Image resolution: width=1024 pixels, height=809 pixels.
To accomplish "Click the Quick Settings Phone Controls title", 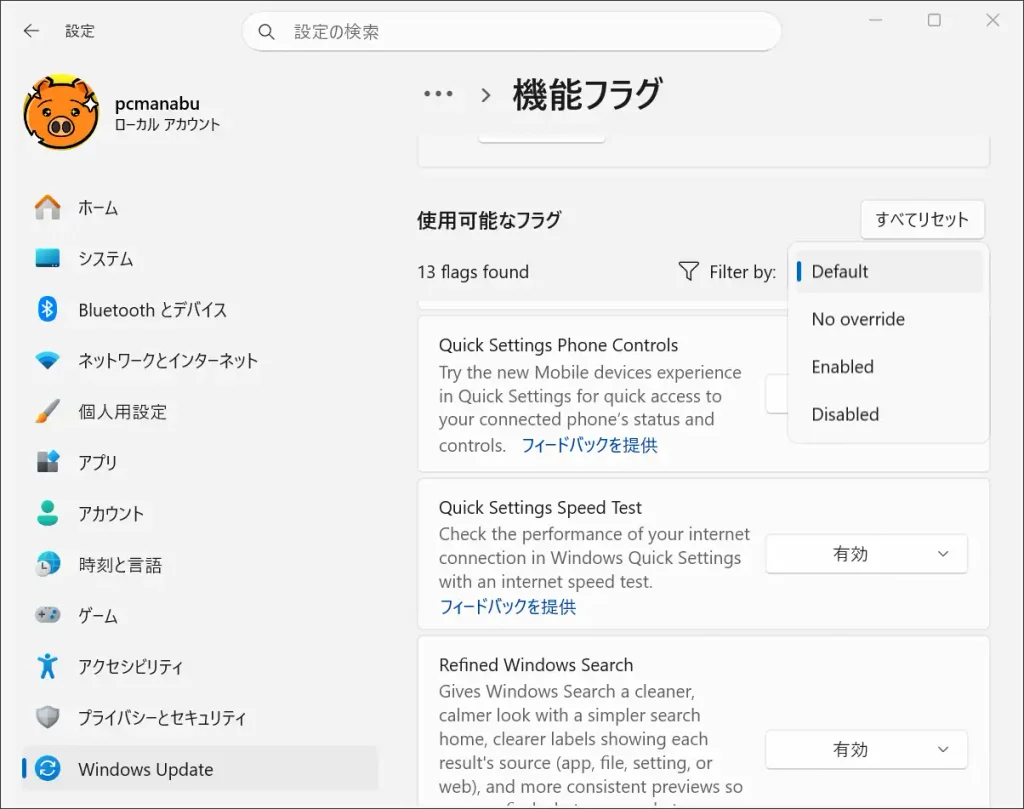I will 558,345.
